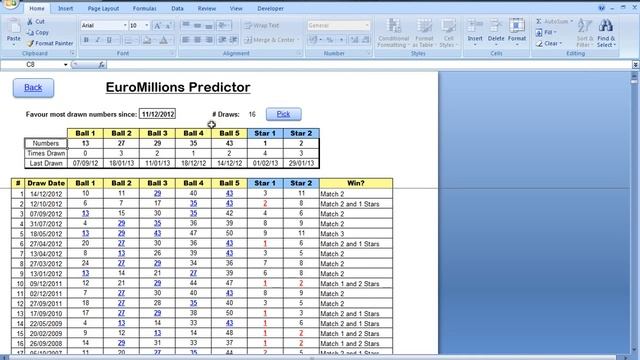Toggle Wrap Text

[262, 25]
